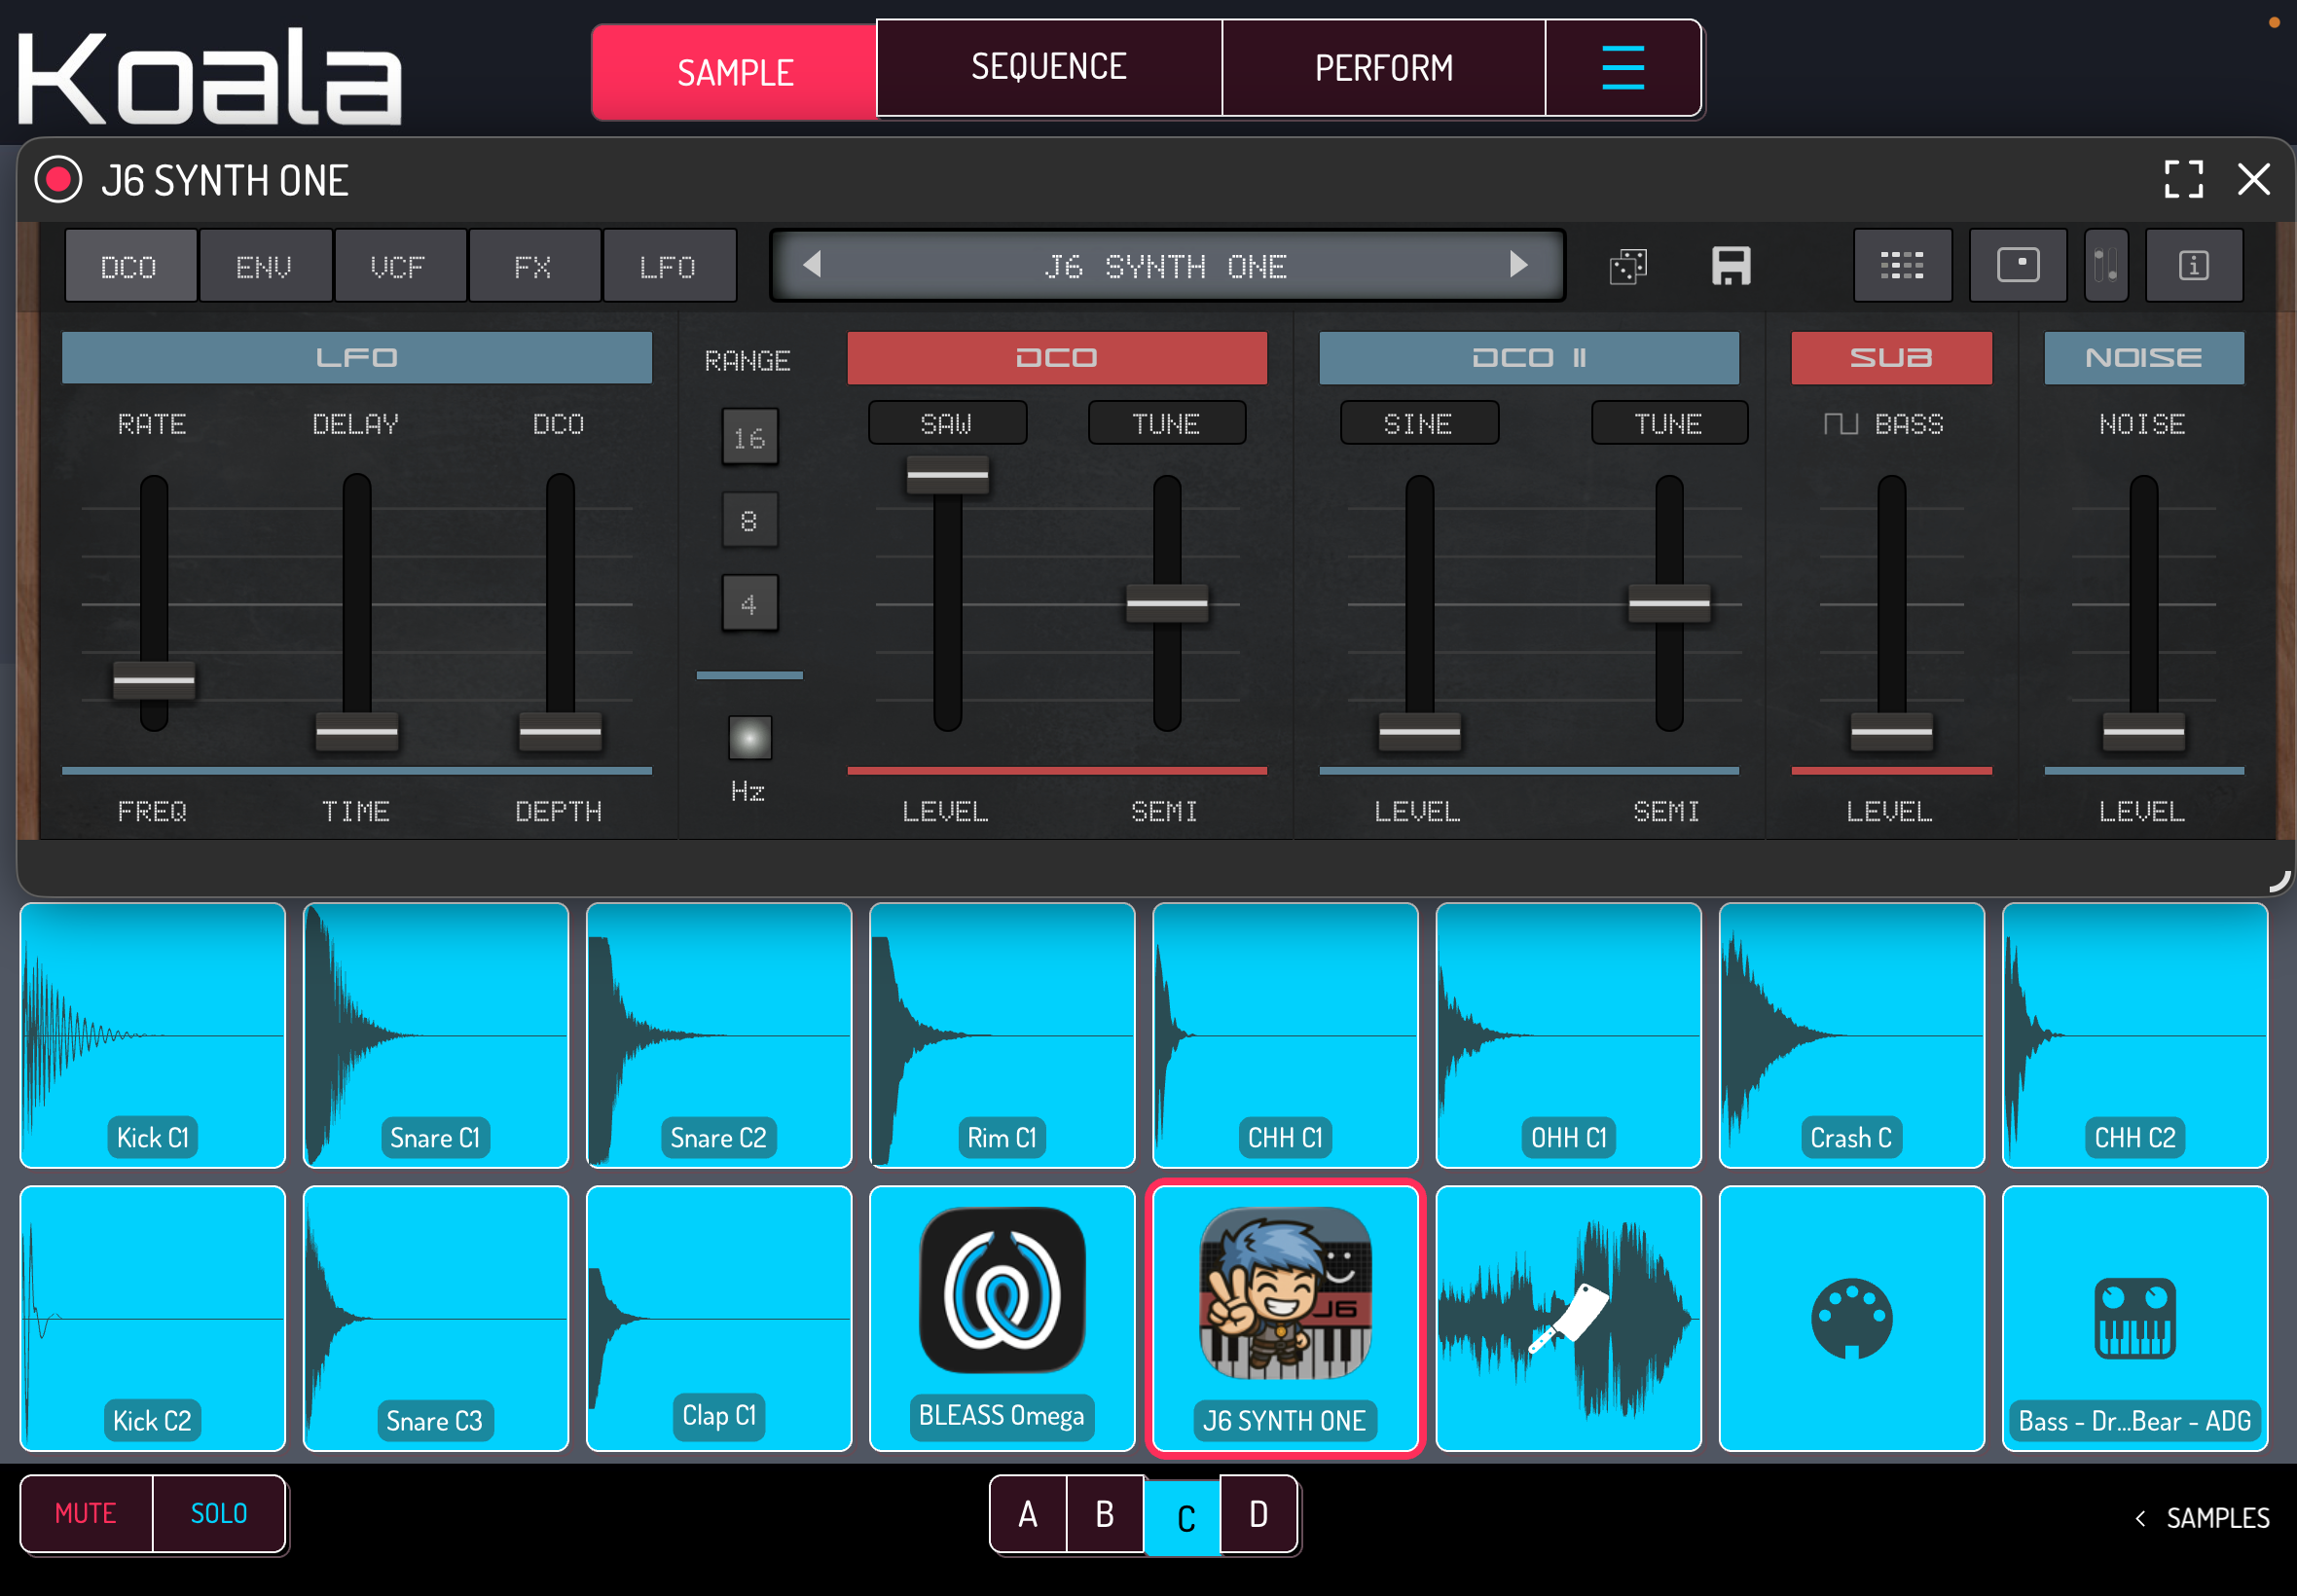Click the DCO semi tune slider handle

(1167, 603)
